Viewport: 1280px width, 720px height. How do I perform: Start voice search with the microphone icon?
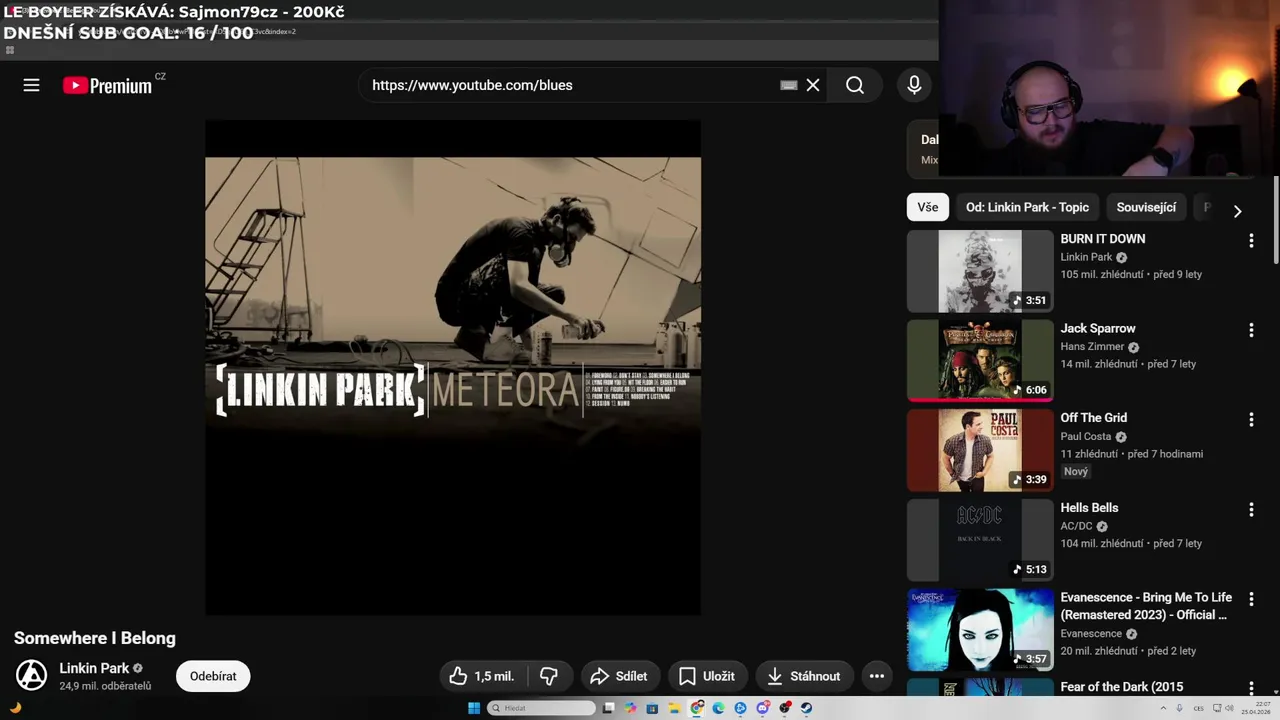click(914, 86)
